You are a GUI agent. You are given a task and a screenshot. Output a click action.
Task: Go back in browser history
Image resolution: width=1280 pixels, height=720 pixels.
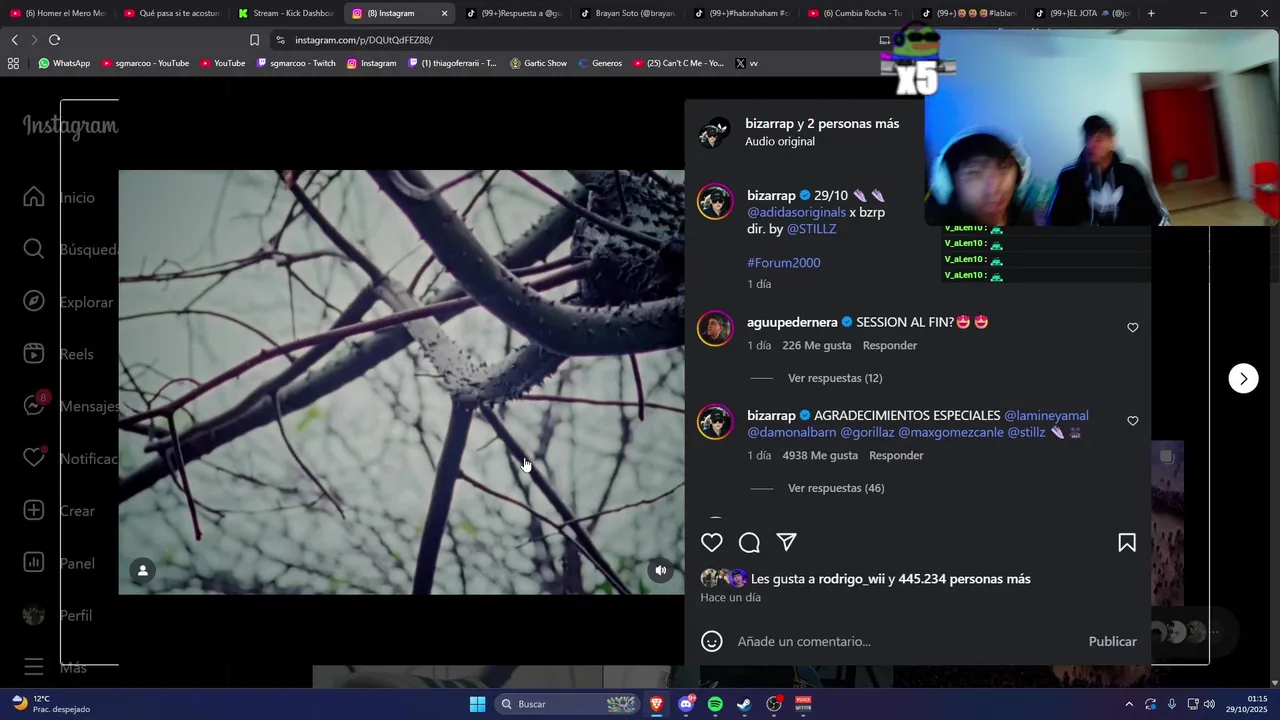(x=14, y=40)
